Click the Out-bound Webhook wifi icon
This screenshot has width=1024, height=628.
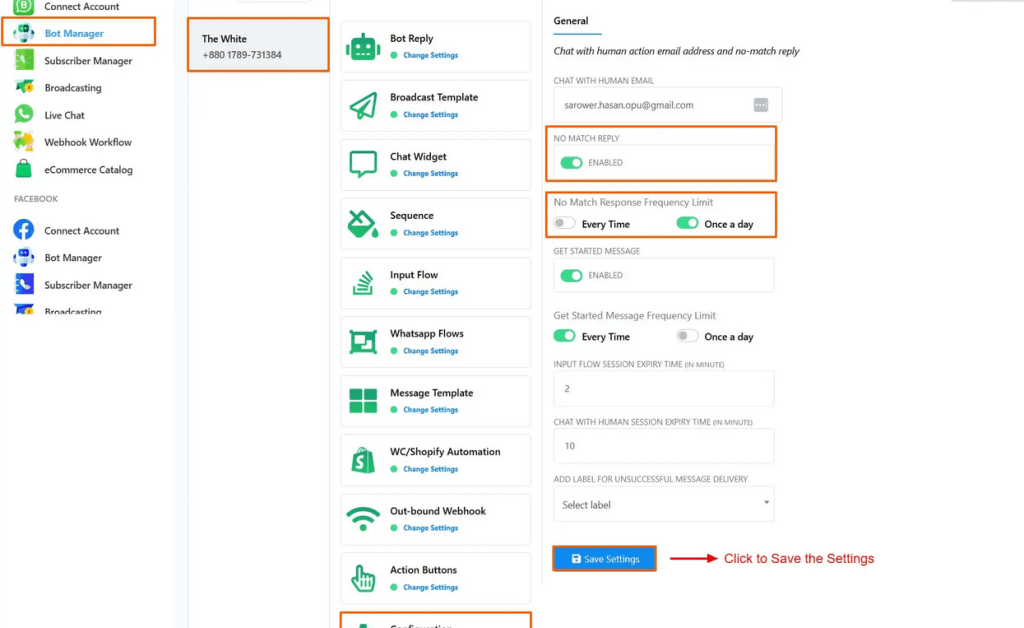tap(363, 519)
